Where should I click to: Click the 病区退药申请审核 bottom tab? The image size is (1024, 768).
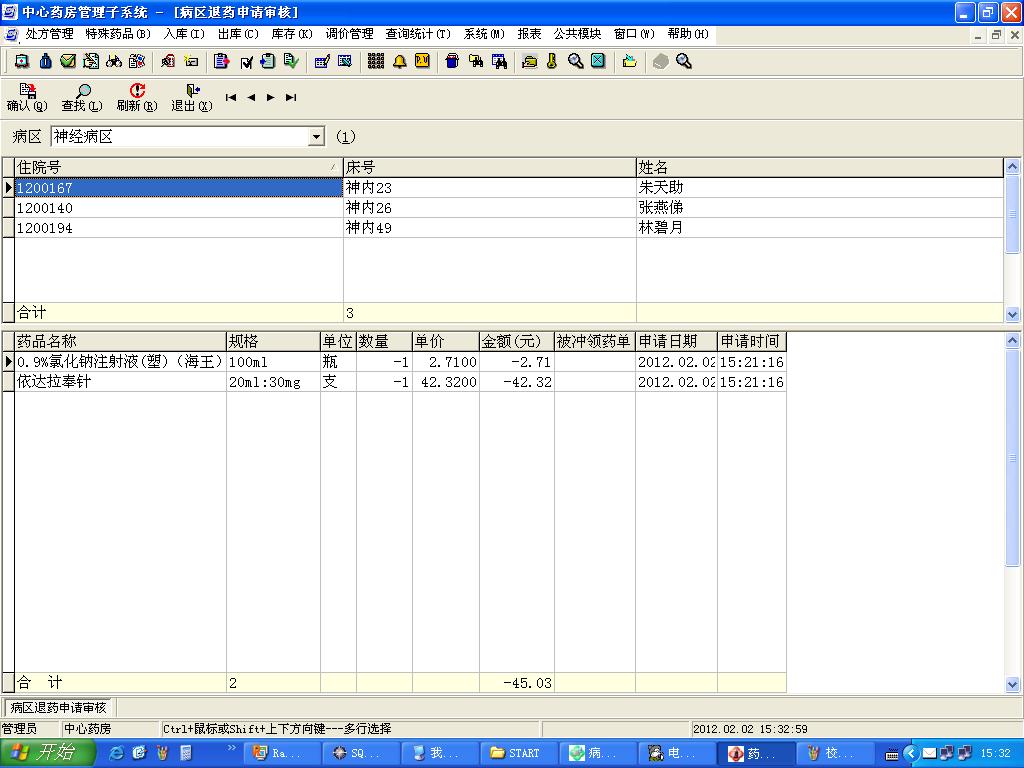click(x=58, y=707)
